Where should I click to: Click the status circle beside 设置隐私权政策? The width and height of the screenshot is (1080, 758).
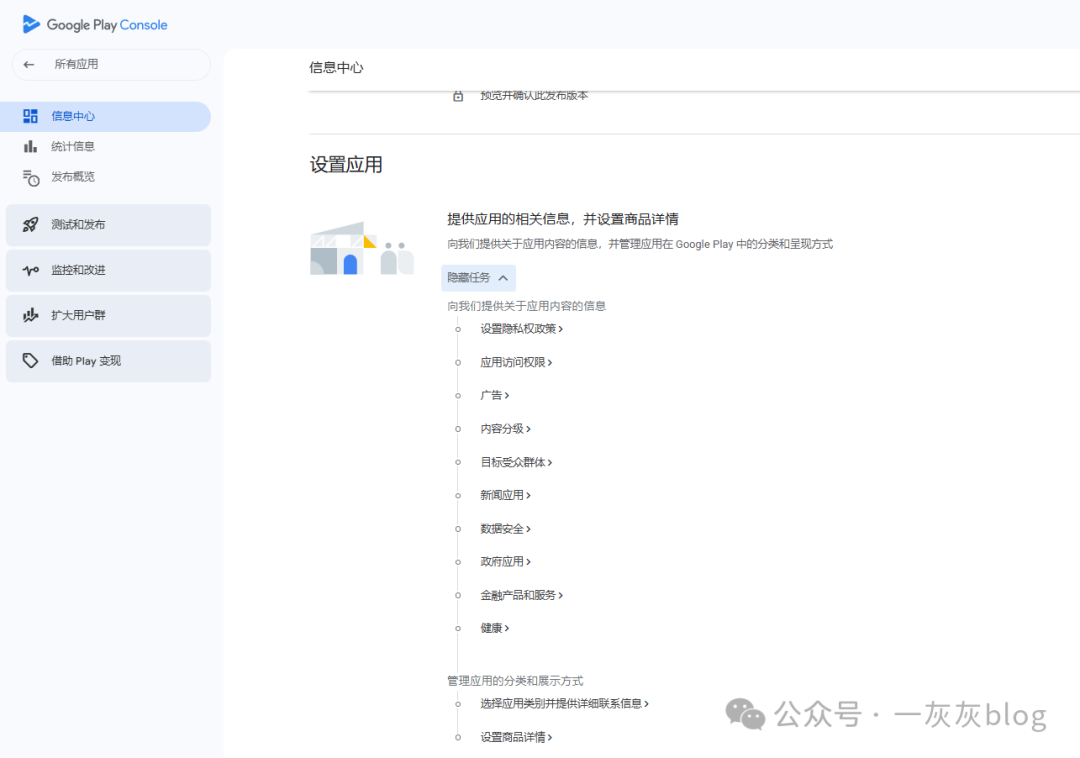pyautogui.click(x=458, y=328)
